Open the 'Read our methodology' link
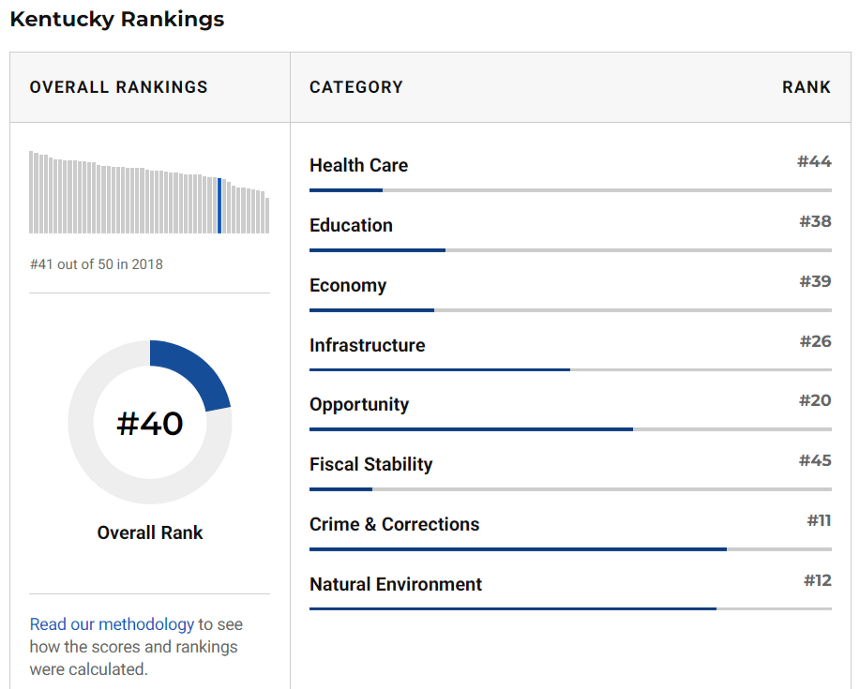Image resolution: width=859 pixels, height=689 pixels. coord(112,624)
